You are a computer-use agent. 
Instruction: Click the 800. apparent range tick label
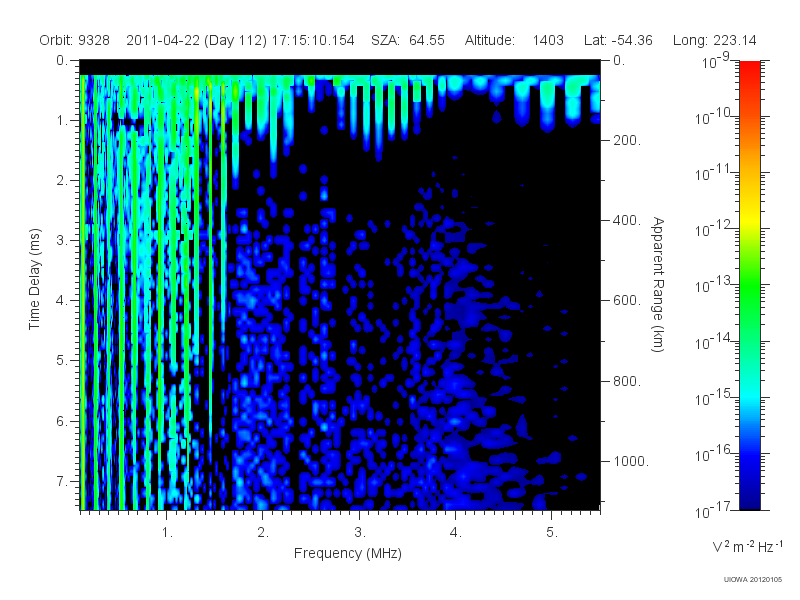click(x=627, y=381)
